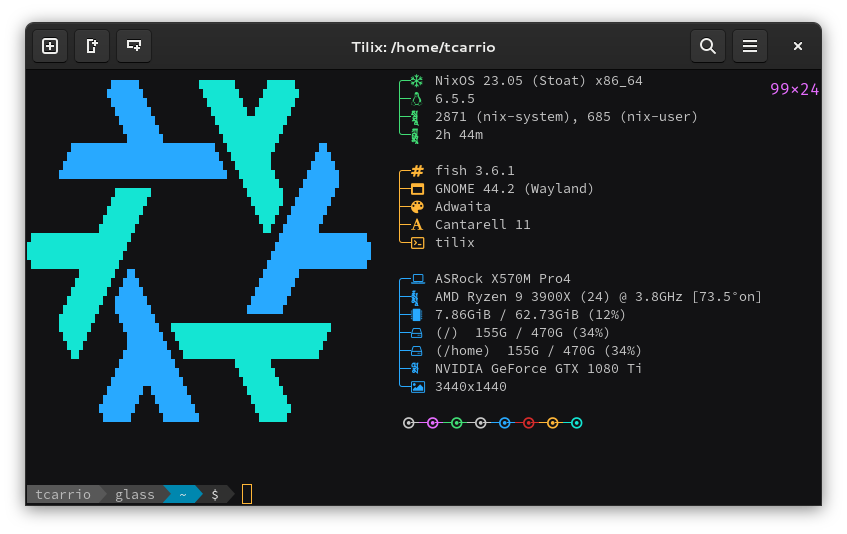
Task: Click the Adwaita palette icon
Action: click(418, 207)
